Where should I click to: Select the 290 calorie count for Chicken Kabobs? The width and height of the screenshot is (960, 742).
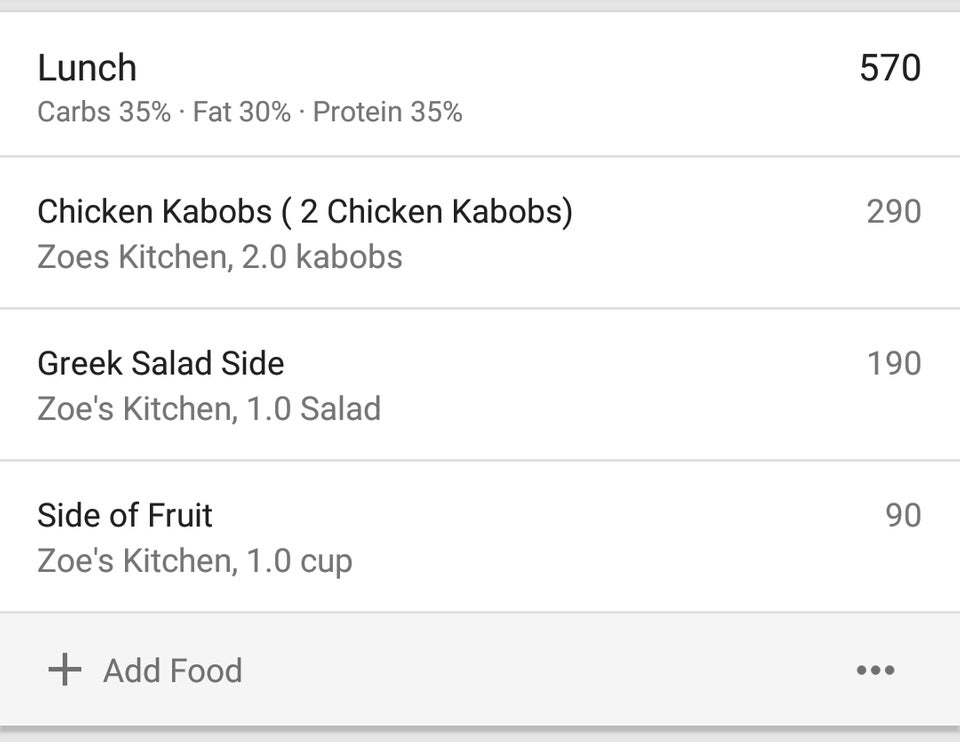coord(893,212)
